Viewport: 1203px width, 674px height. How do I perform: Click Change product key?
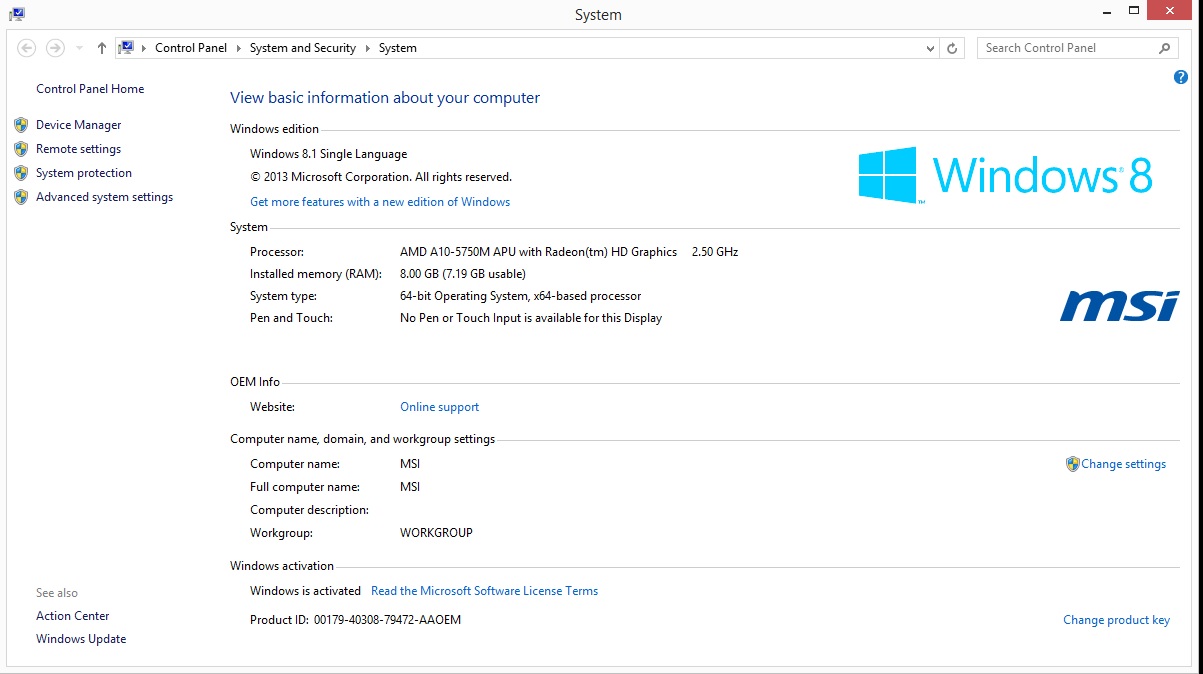coord(1116,620)
